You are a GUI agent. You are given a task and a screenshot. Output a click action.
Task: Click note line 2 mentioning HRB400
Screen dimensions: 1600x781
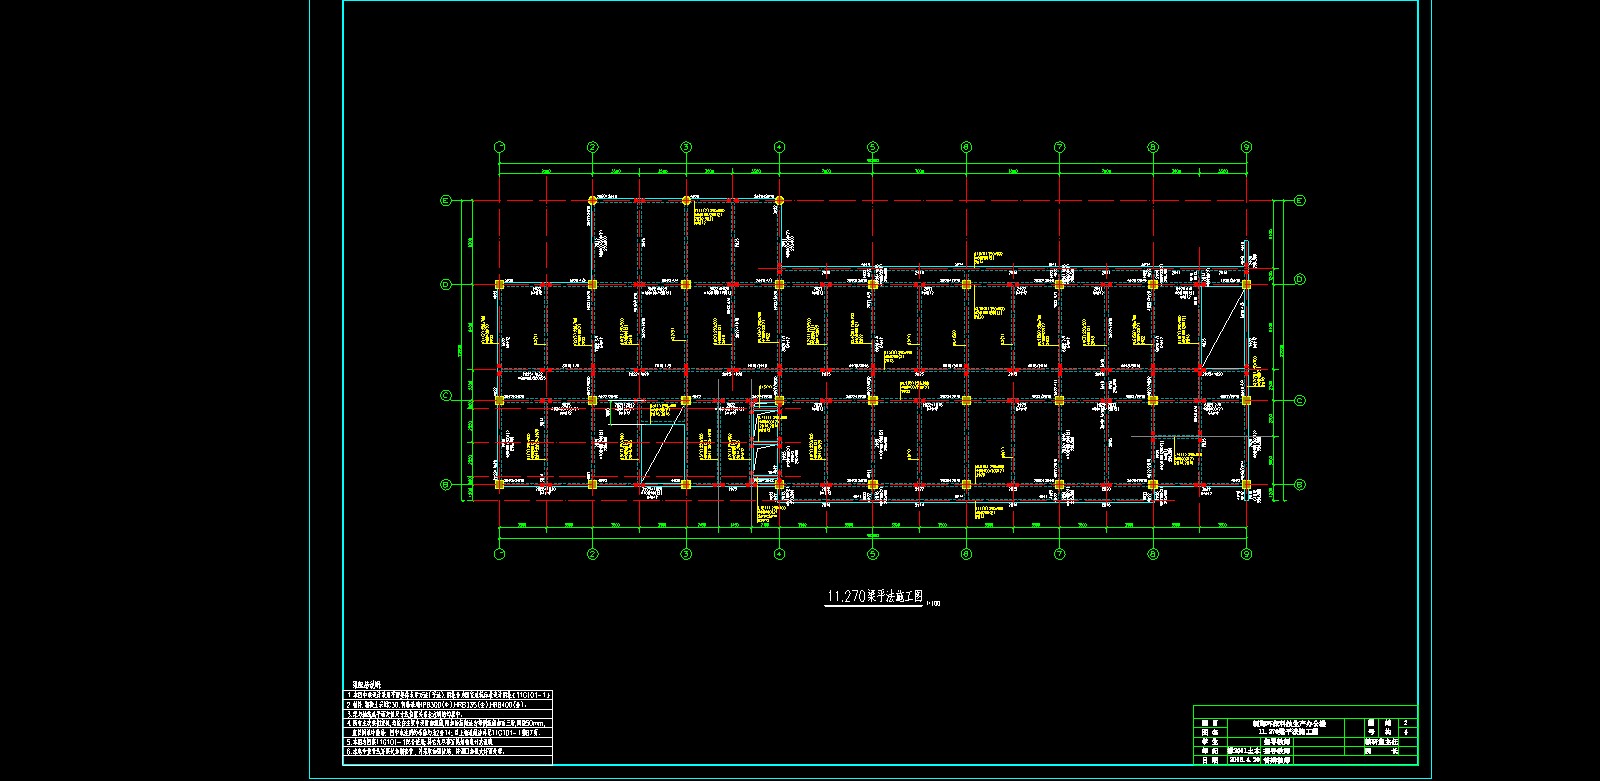pyautogui.click(x=436, y=705)
